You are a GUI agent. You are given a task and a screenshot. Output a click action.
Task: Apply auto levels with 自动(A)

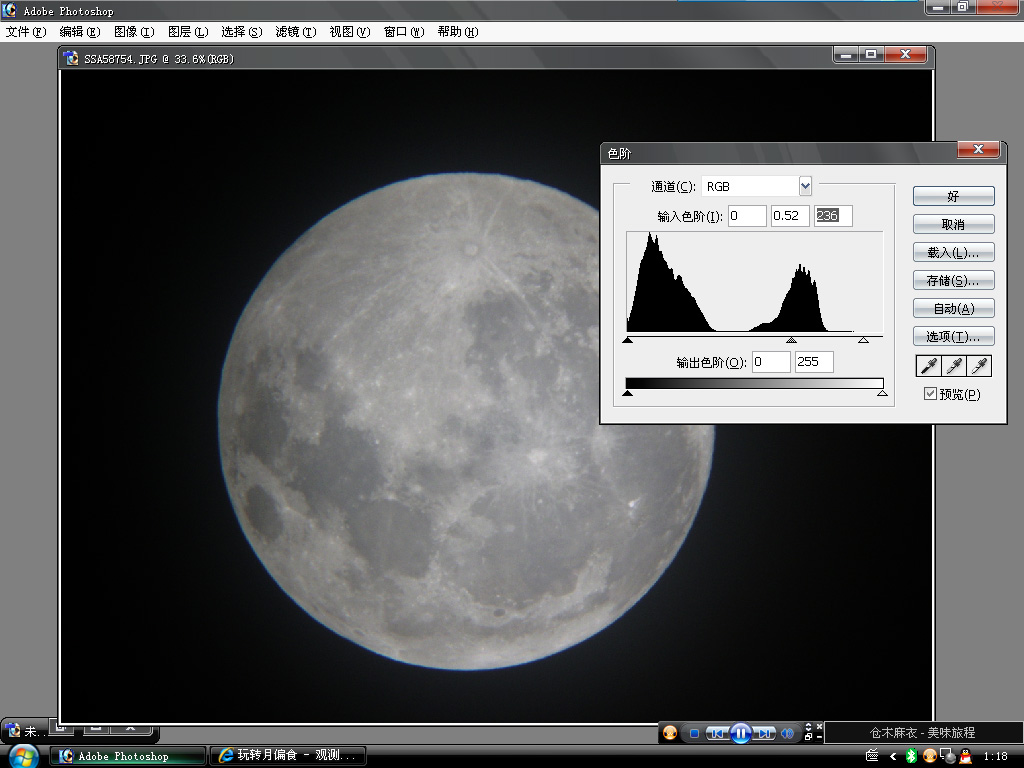[953, 308]
